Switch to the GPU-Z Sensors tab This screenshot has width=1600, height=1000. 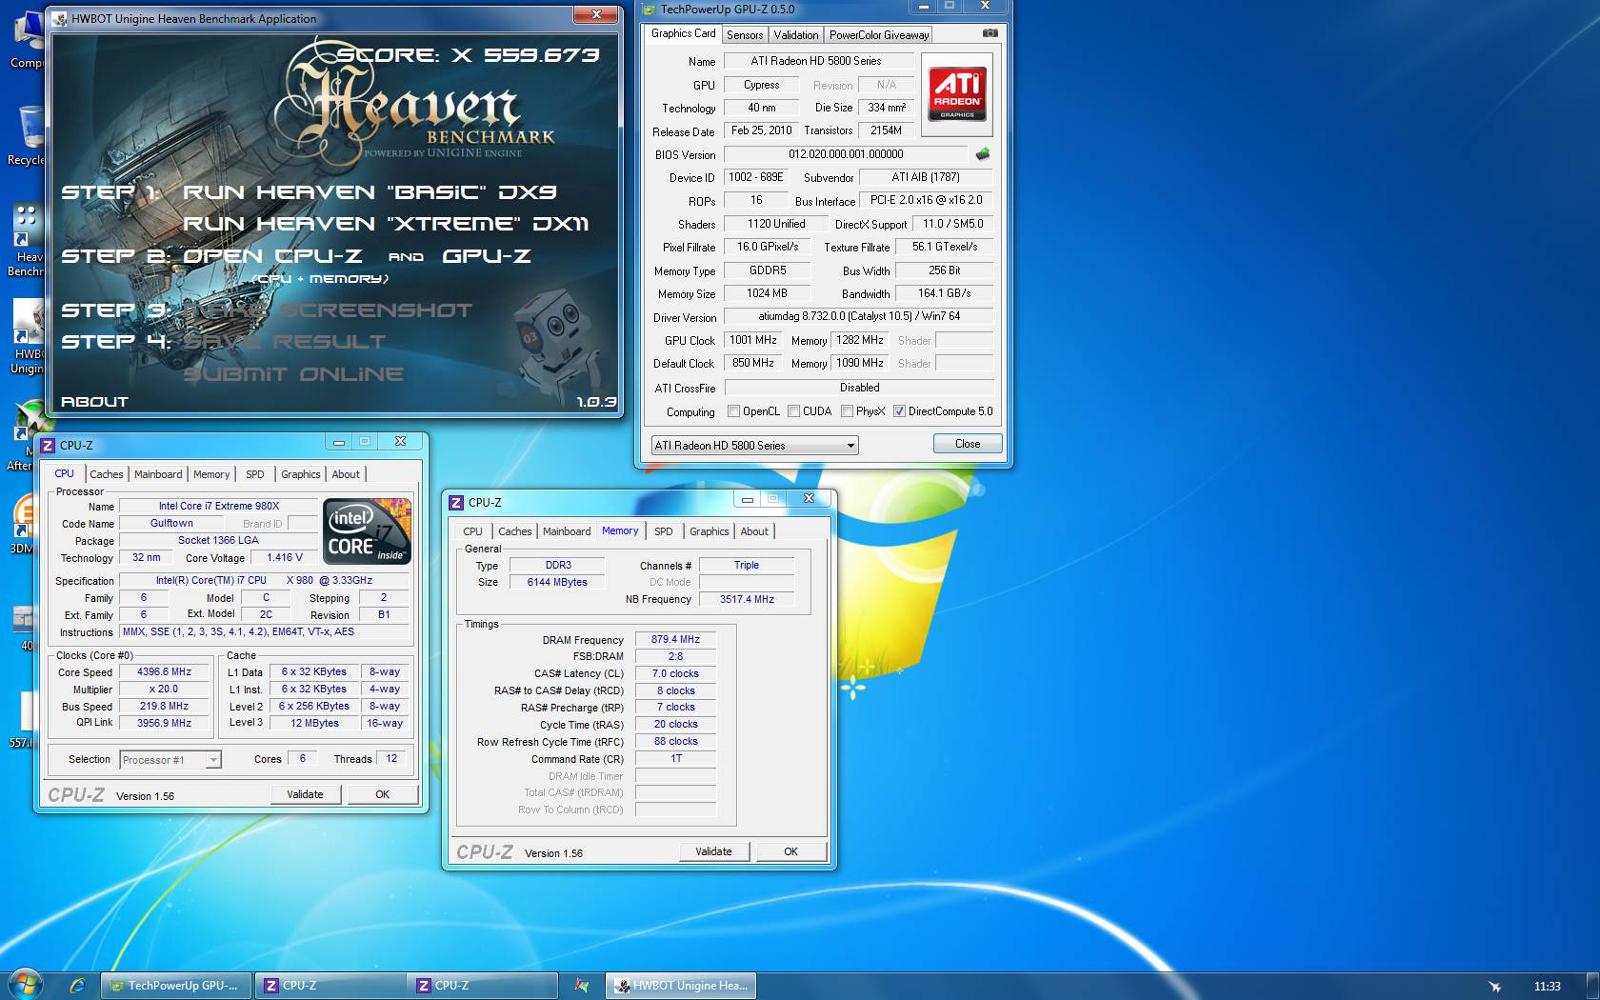point(745,35)
